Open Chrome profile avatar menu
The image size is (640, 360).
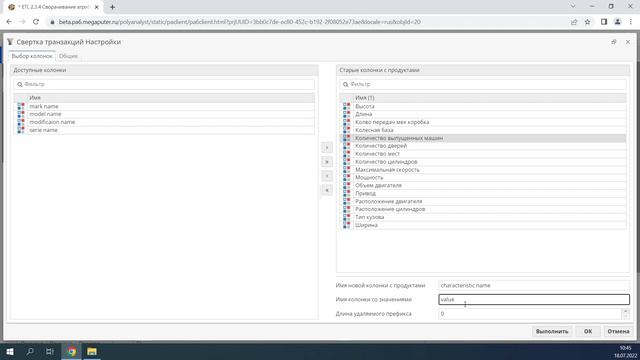(x=618, y=22)
